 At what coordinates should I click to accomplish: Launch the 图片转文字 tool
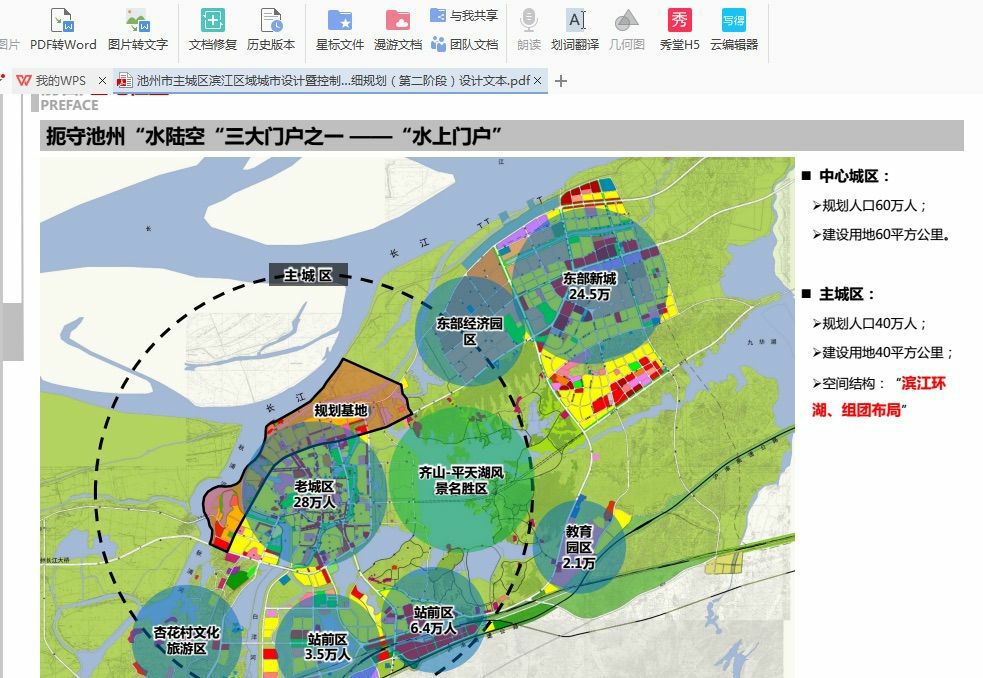(137, 29)
